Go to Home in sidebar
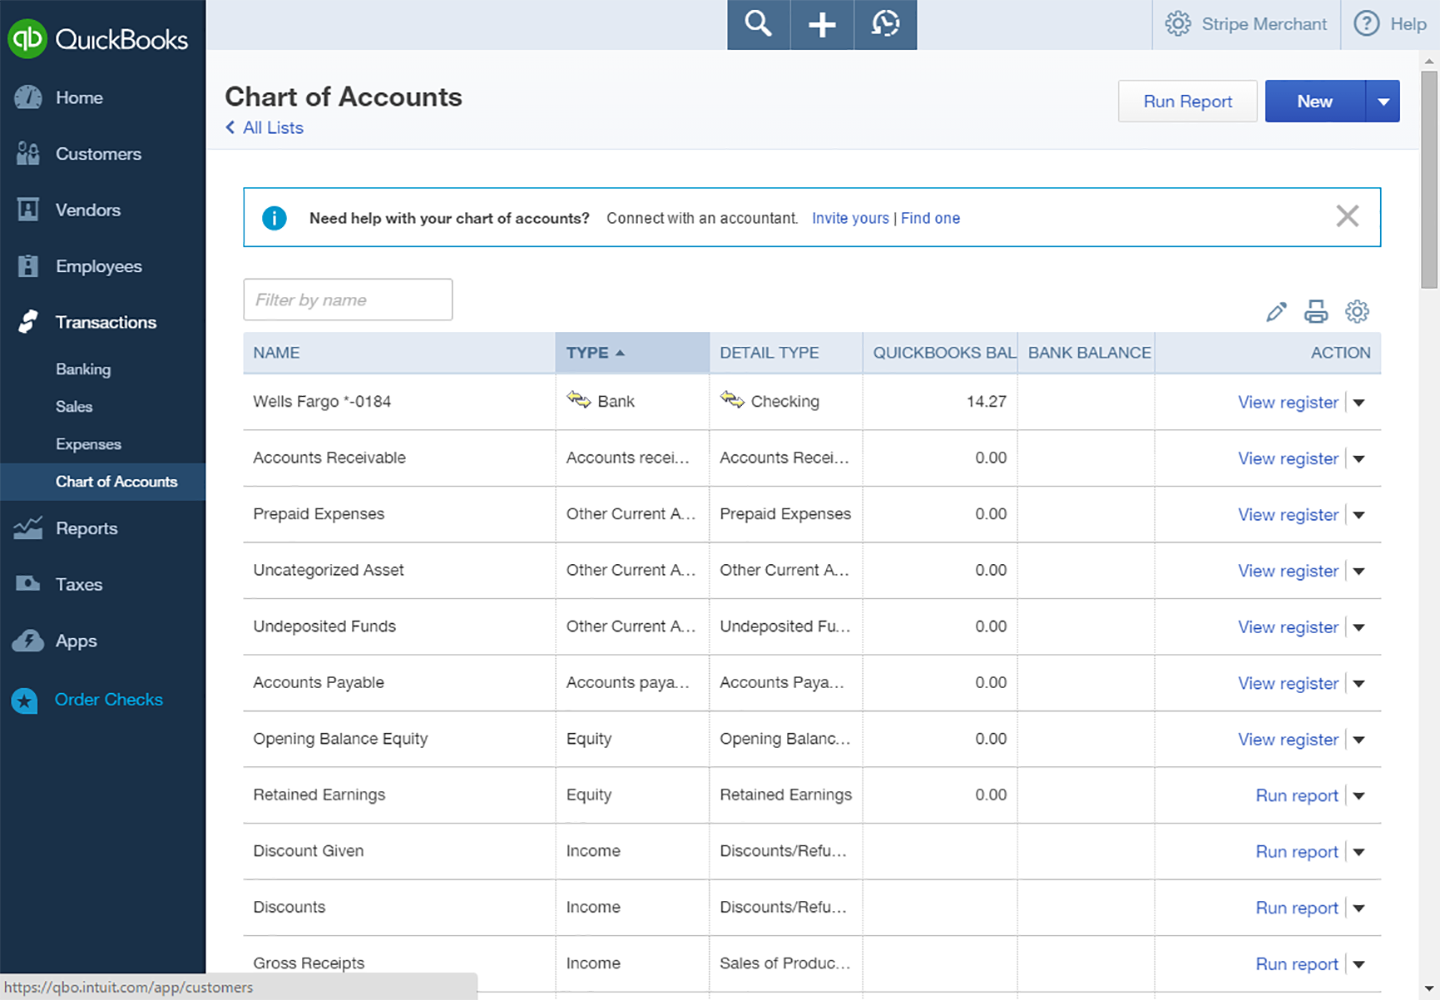This screenshot has height=1000, width=1440. click(79, 98)
